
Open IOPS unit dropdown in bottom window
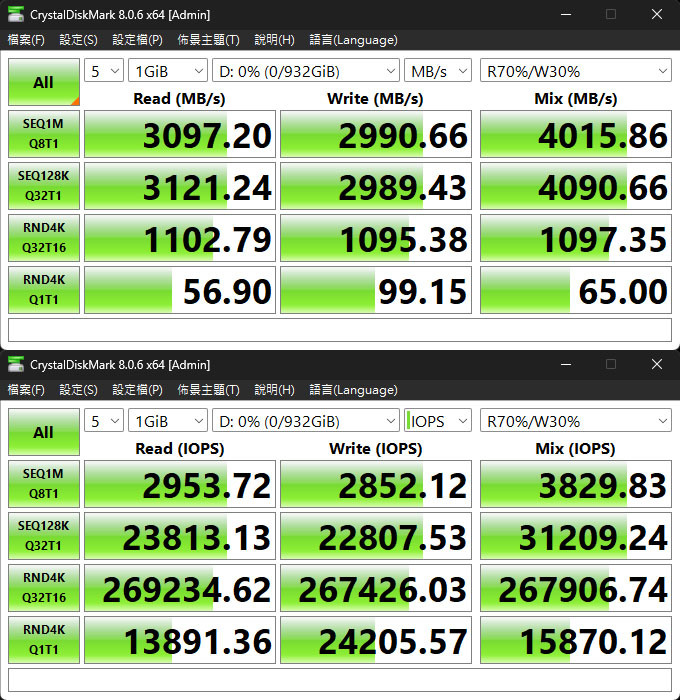pyautogui.click(x=438, y=421)
